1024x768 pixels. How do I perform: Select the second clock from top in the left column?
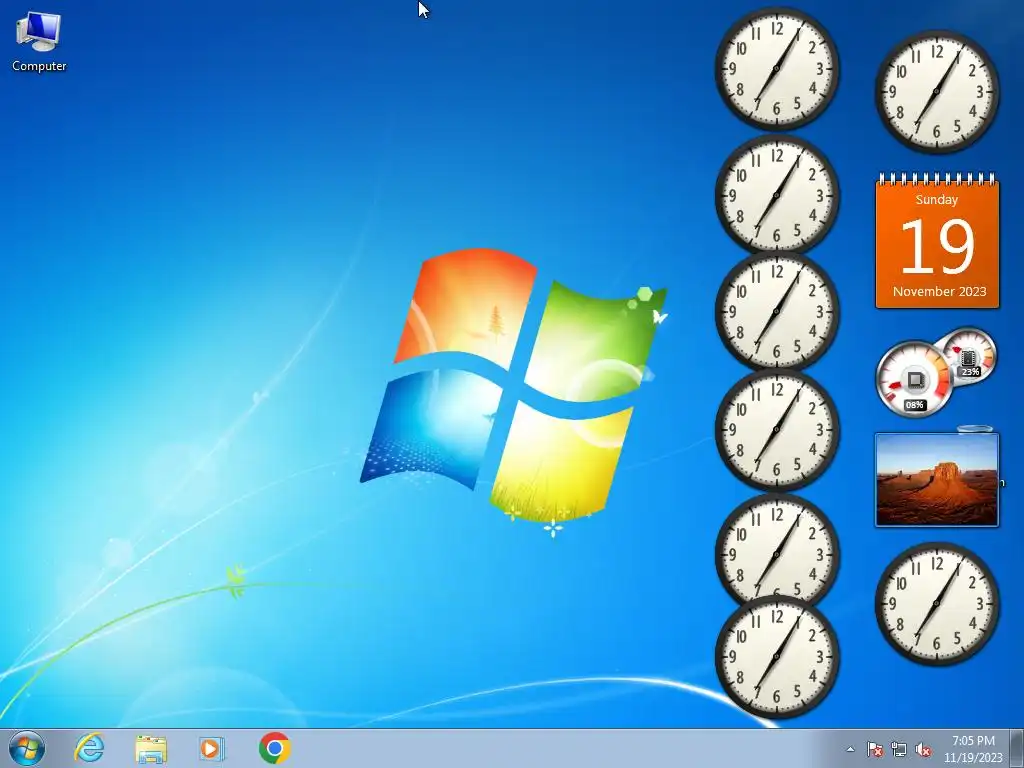(x=776, y=195)
